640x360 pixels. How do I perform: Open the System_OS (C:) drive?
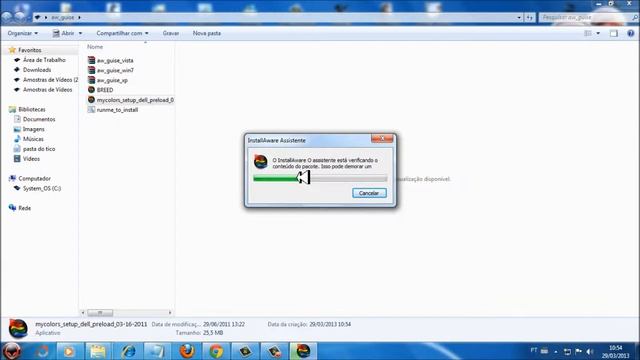(x=42, y=188)
